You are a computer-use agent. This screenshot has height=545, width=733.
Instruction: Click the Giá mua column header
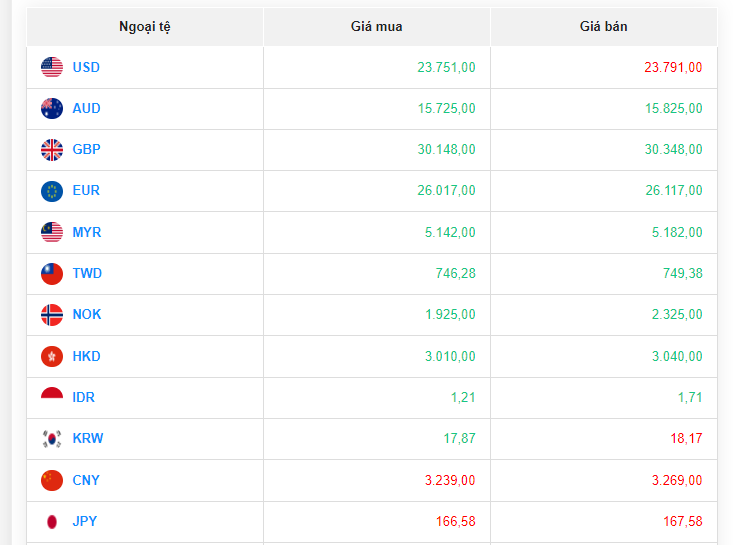[x=376, y=26]
